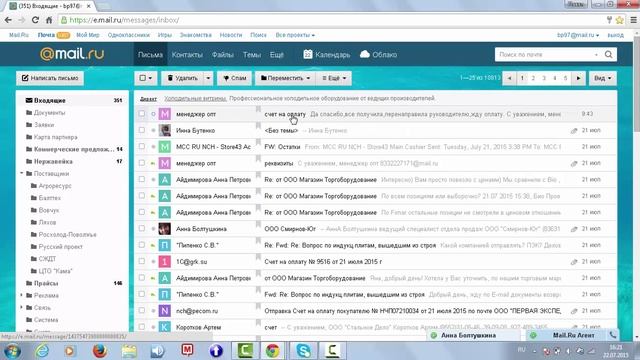Viewport: 640px width, 360px height.
Task: Click the browser back arrow
Action: pos(8,20)
